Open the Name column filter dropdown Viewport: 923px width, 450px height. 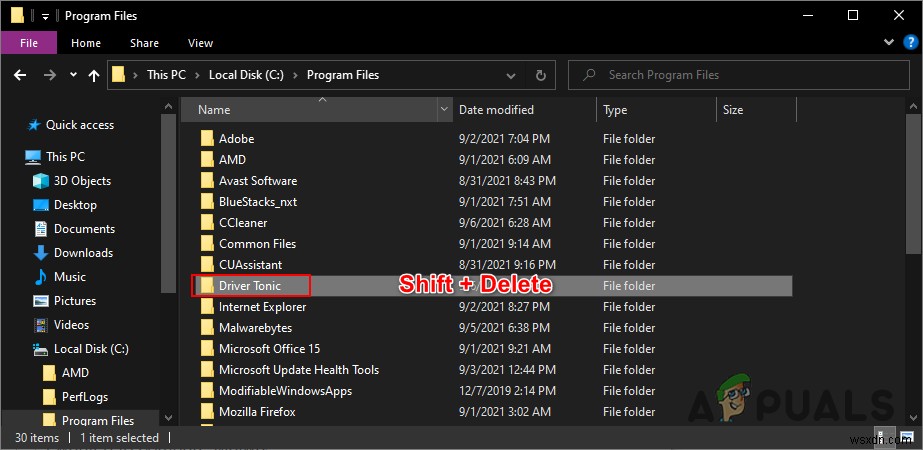[445, 110]
